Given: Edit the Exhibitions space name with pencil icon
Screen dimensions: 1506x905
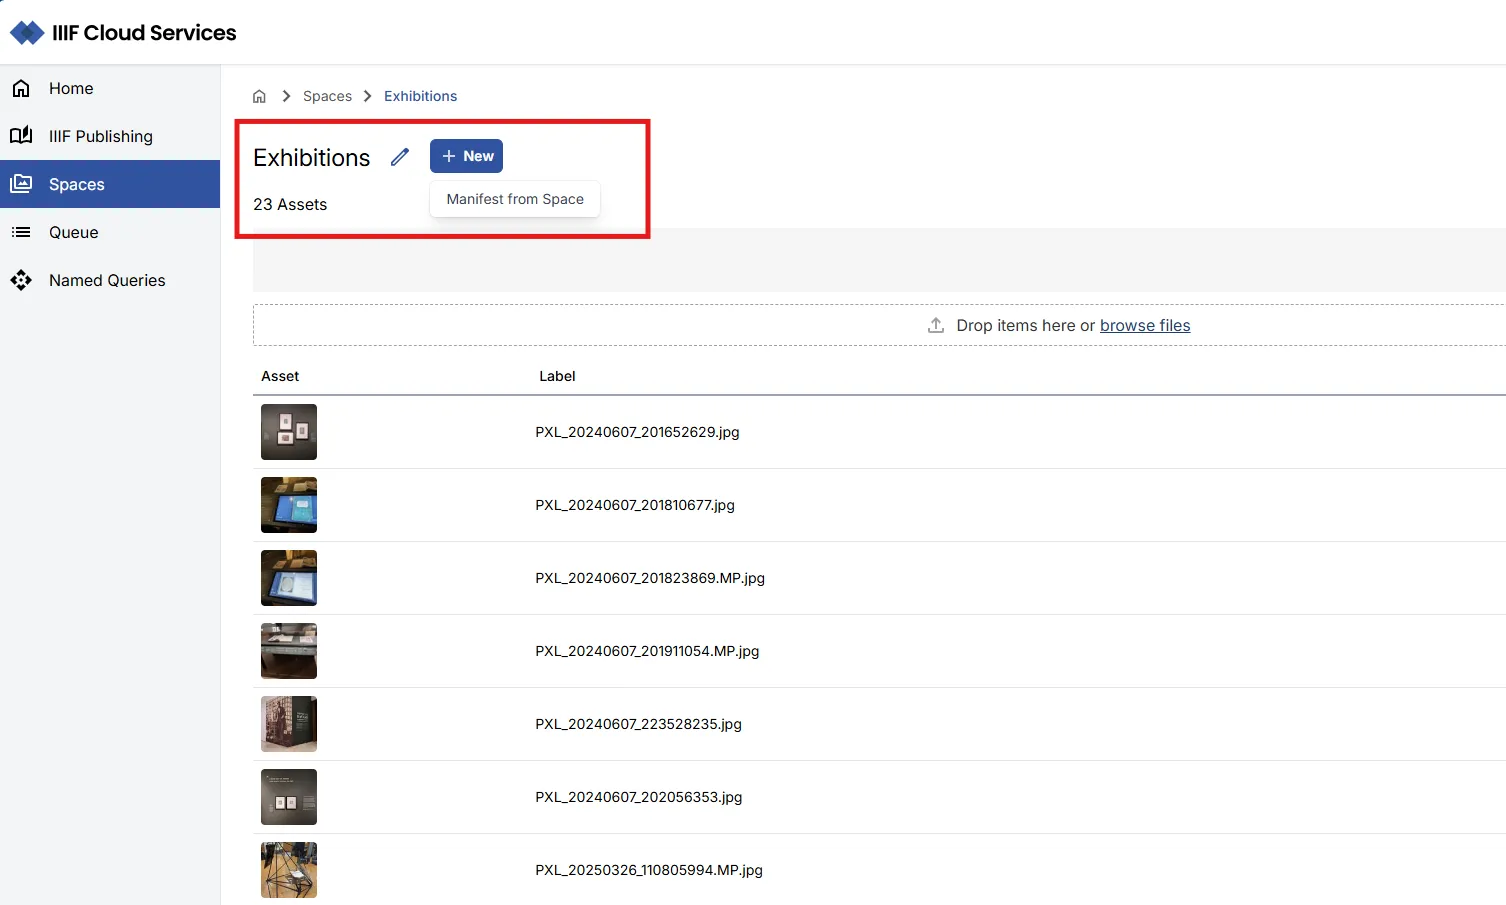Looking at the screenshot, I should pos(400,157).
